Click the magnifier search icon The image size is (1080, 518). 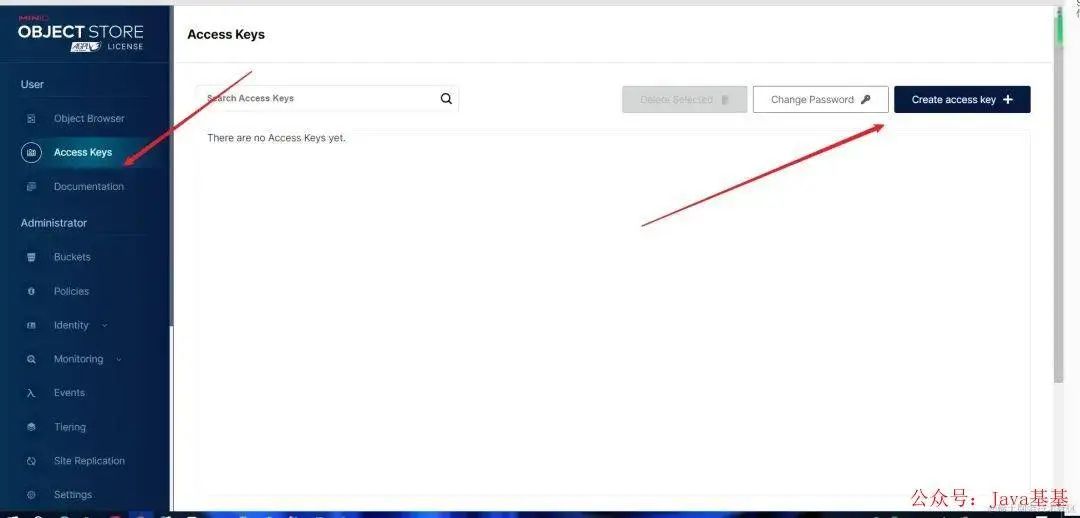pyautogui.click(x=446, y=99)
